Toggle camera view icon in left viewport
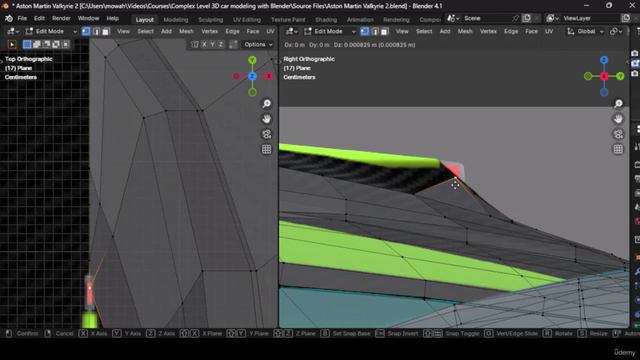The height and width of the screenshot is (360, 640). [x=267, y=134]
